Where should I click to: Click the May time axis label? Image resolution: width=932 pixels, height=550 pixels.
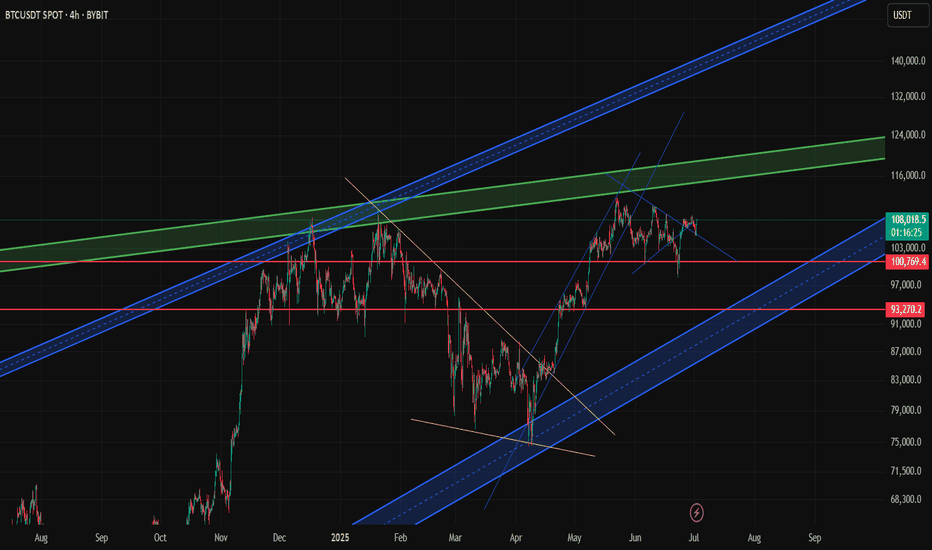pyautogui.click(x=574, y=538)
